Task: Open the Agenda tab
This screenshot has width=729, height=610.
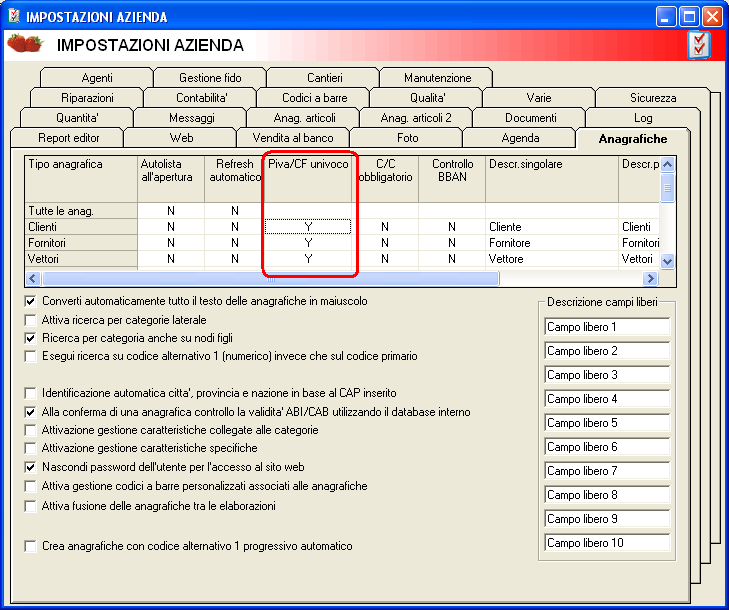Action: tap(520, 138)
